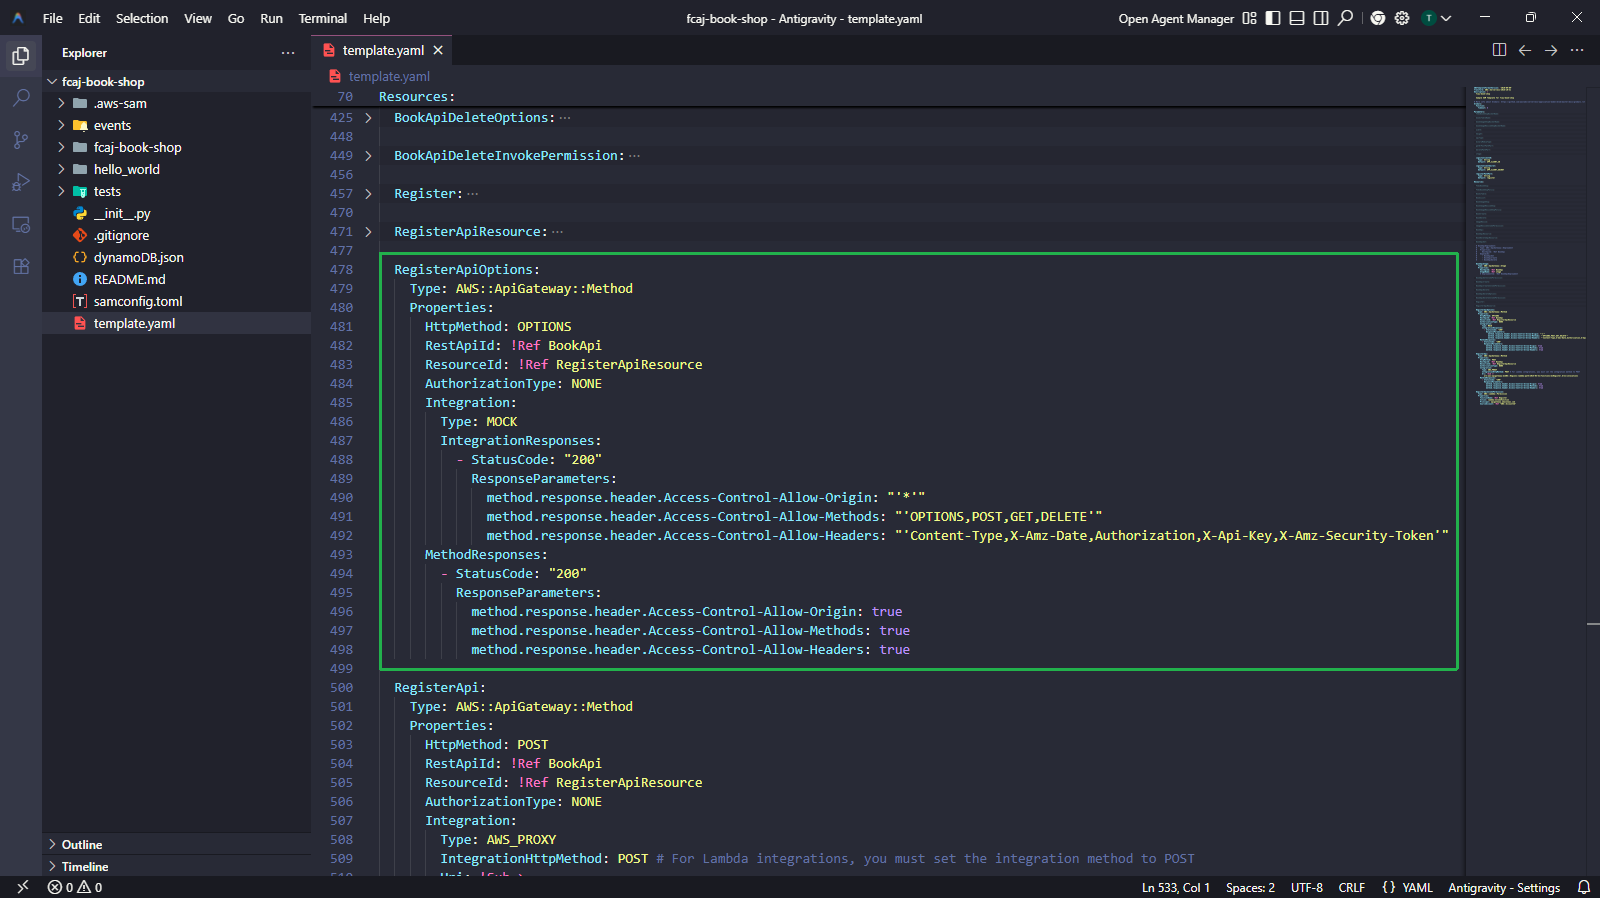Select template.yaml in Explorer tree

pyautogui.click(x=176, y=324)
